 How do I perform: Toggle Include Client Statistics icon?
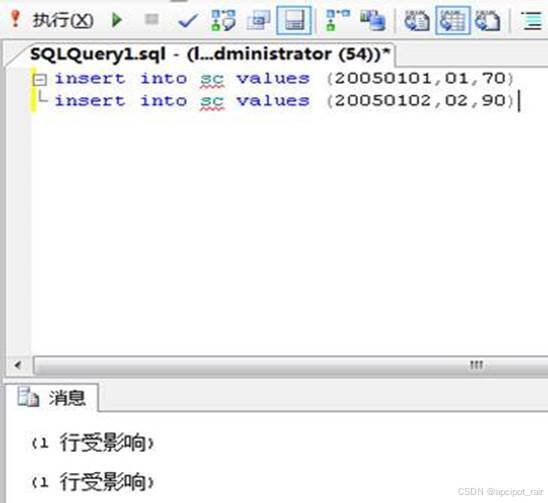pyautogui.click(x=373, y=20)
